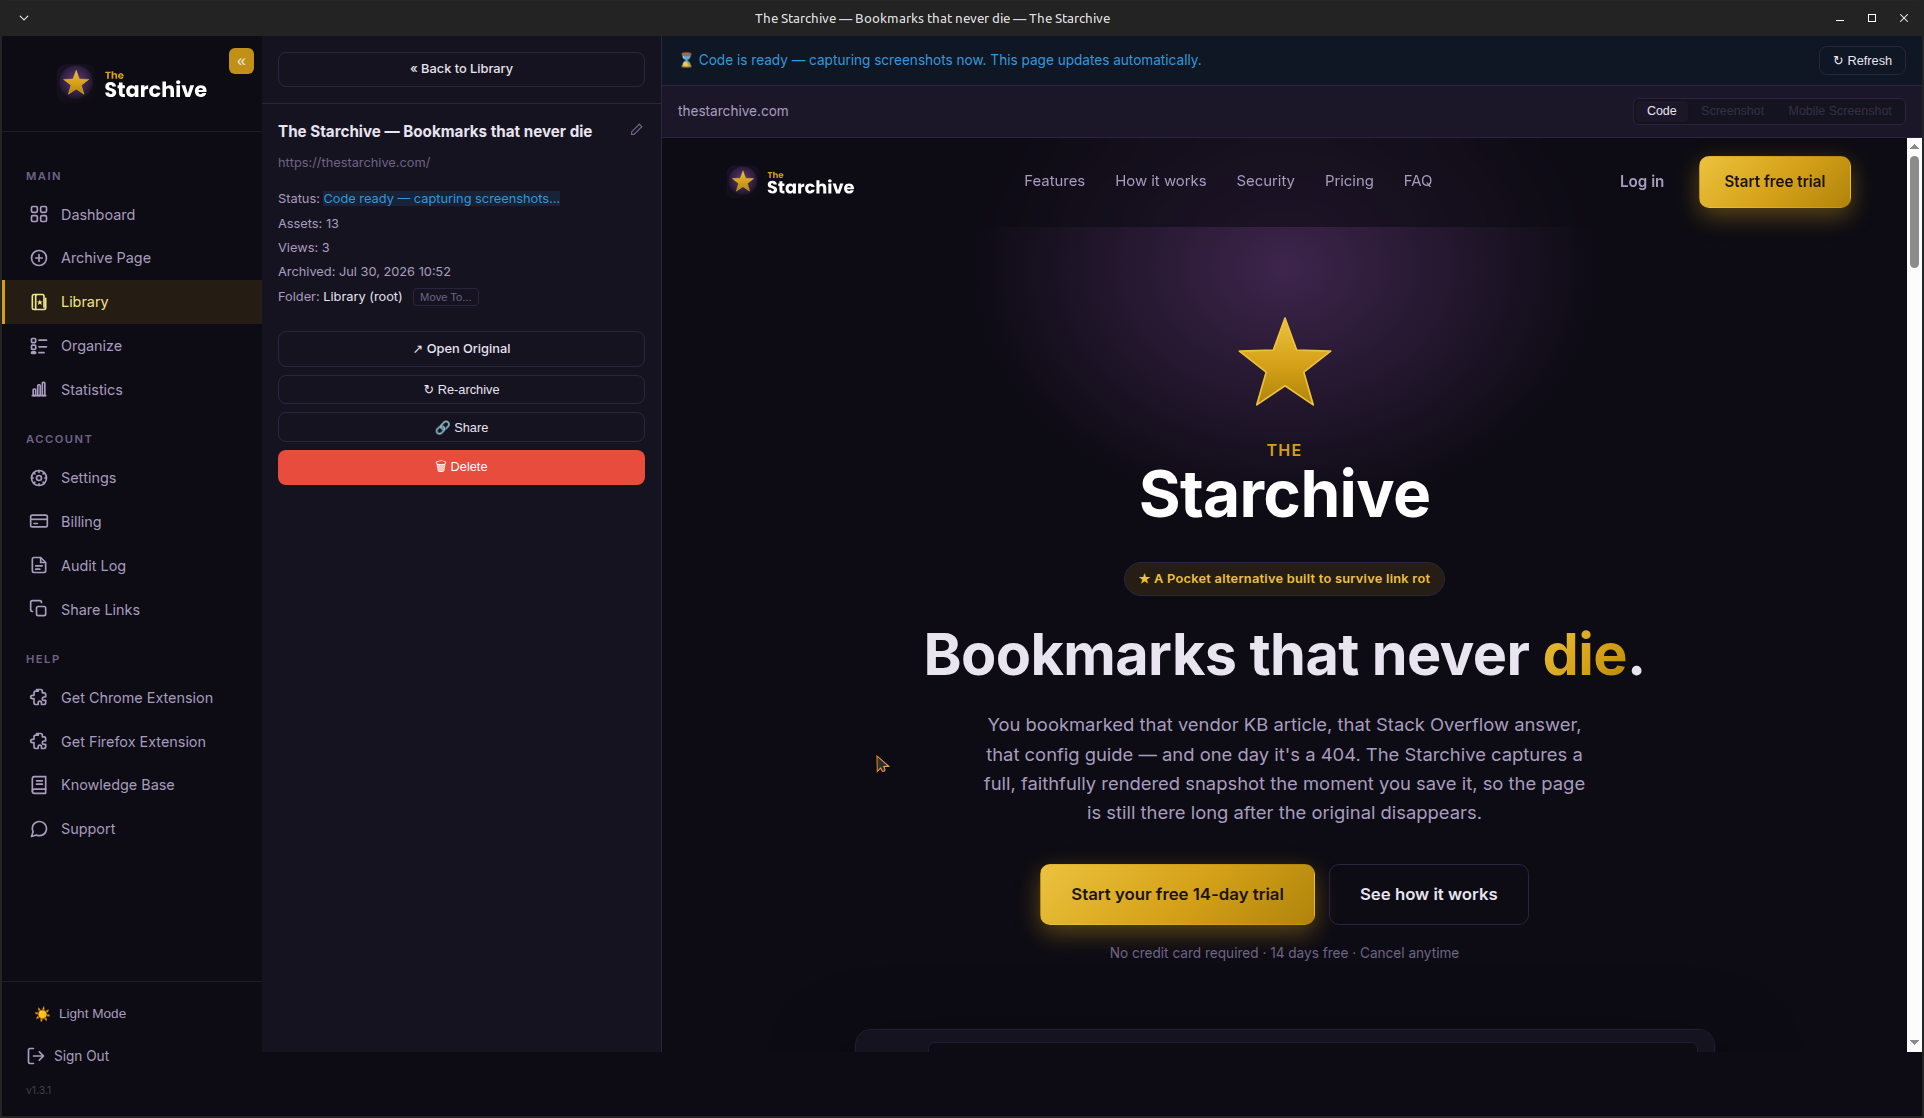
Task: Open How it works in the page nav
Action: point(1160,181)
